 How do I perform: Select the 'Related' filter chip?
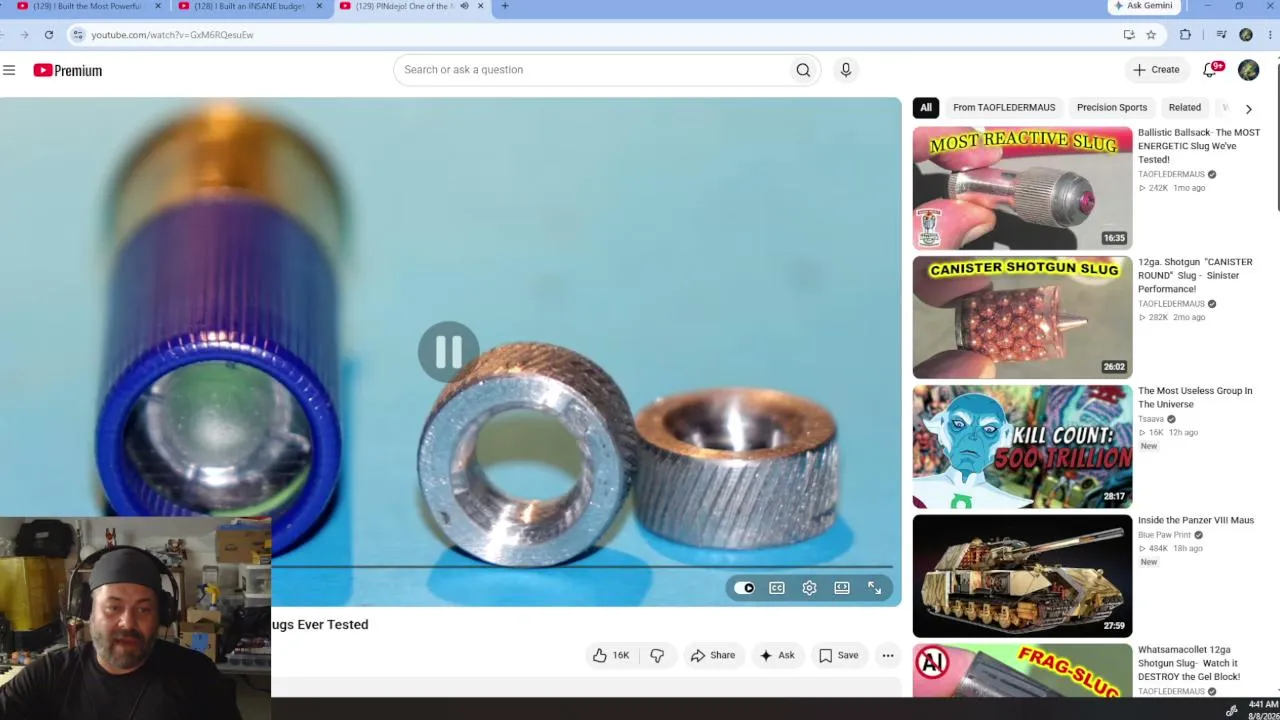click(x=1185, y=108)
